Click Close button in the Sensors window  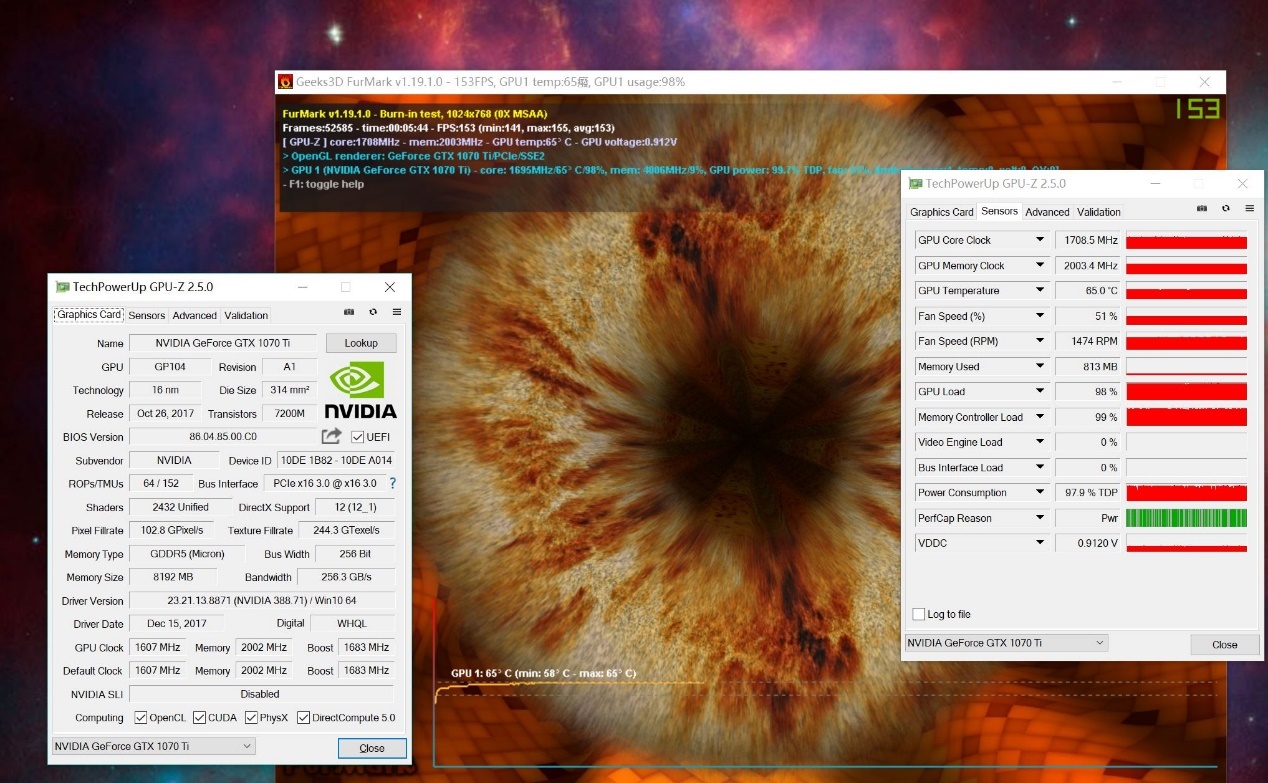point(1224,644)
